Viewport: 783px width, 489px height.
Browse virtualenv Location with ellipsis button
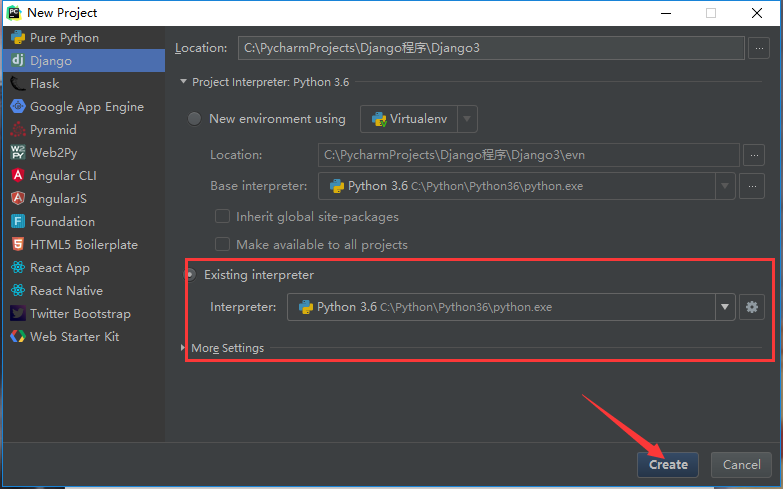point(754,155)
